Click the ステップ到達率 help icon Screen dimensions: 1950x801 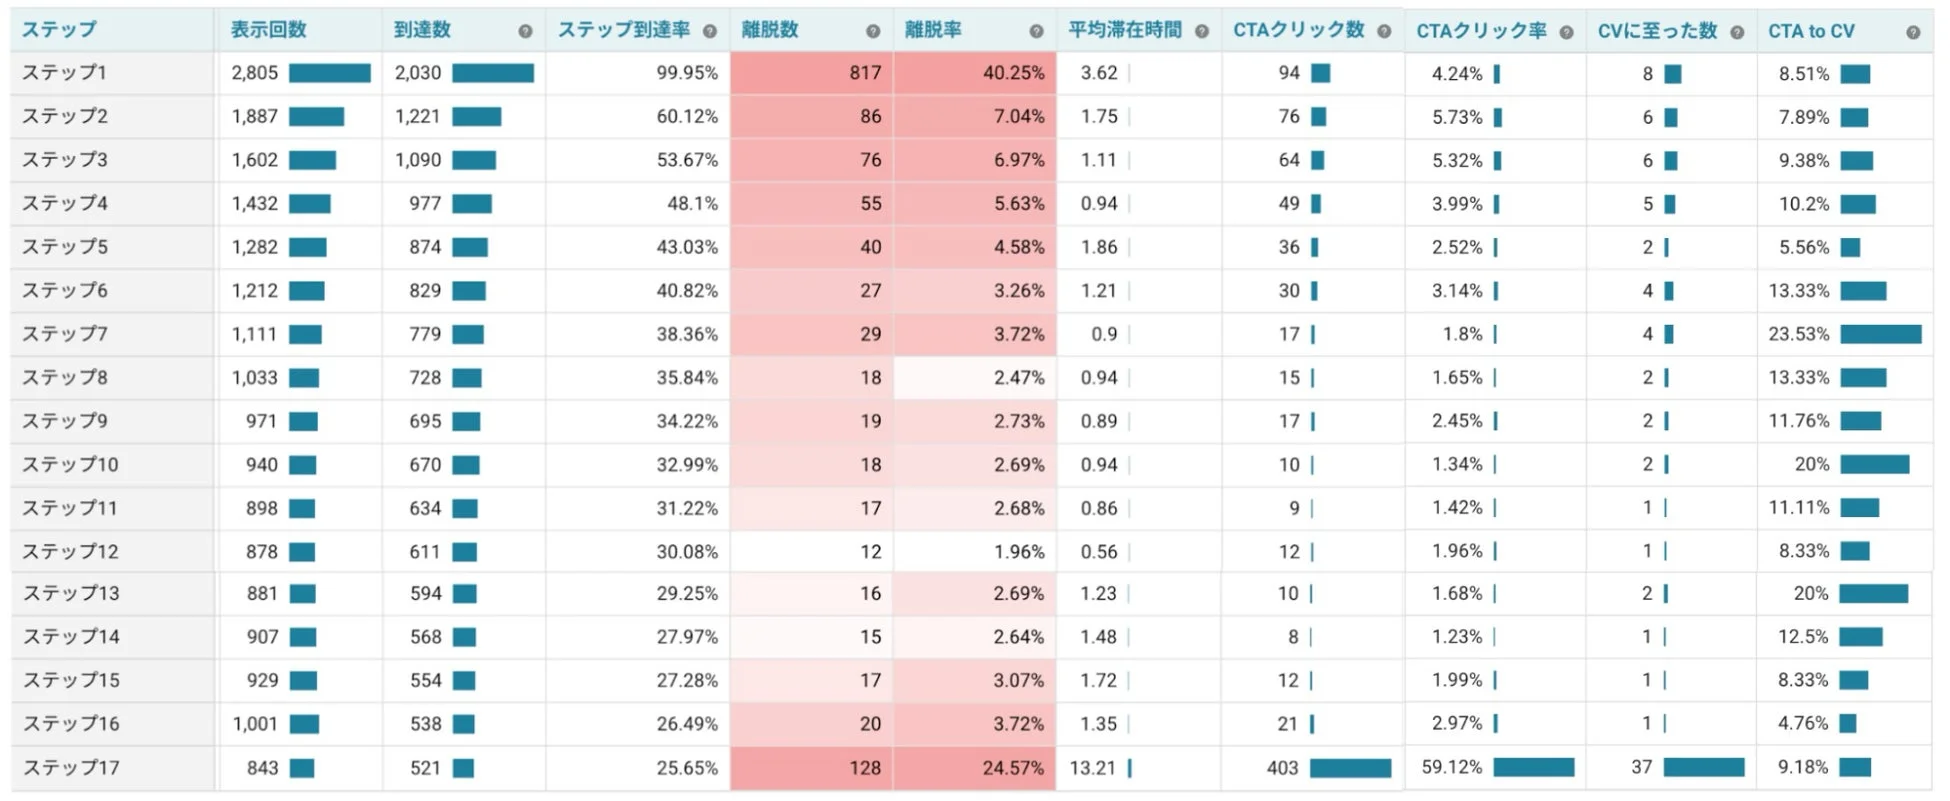pos(710,30)
